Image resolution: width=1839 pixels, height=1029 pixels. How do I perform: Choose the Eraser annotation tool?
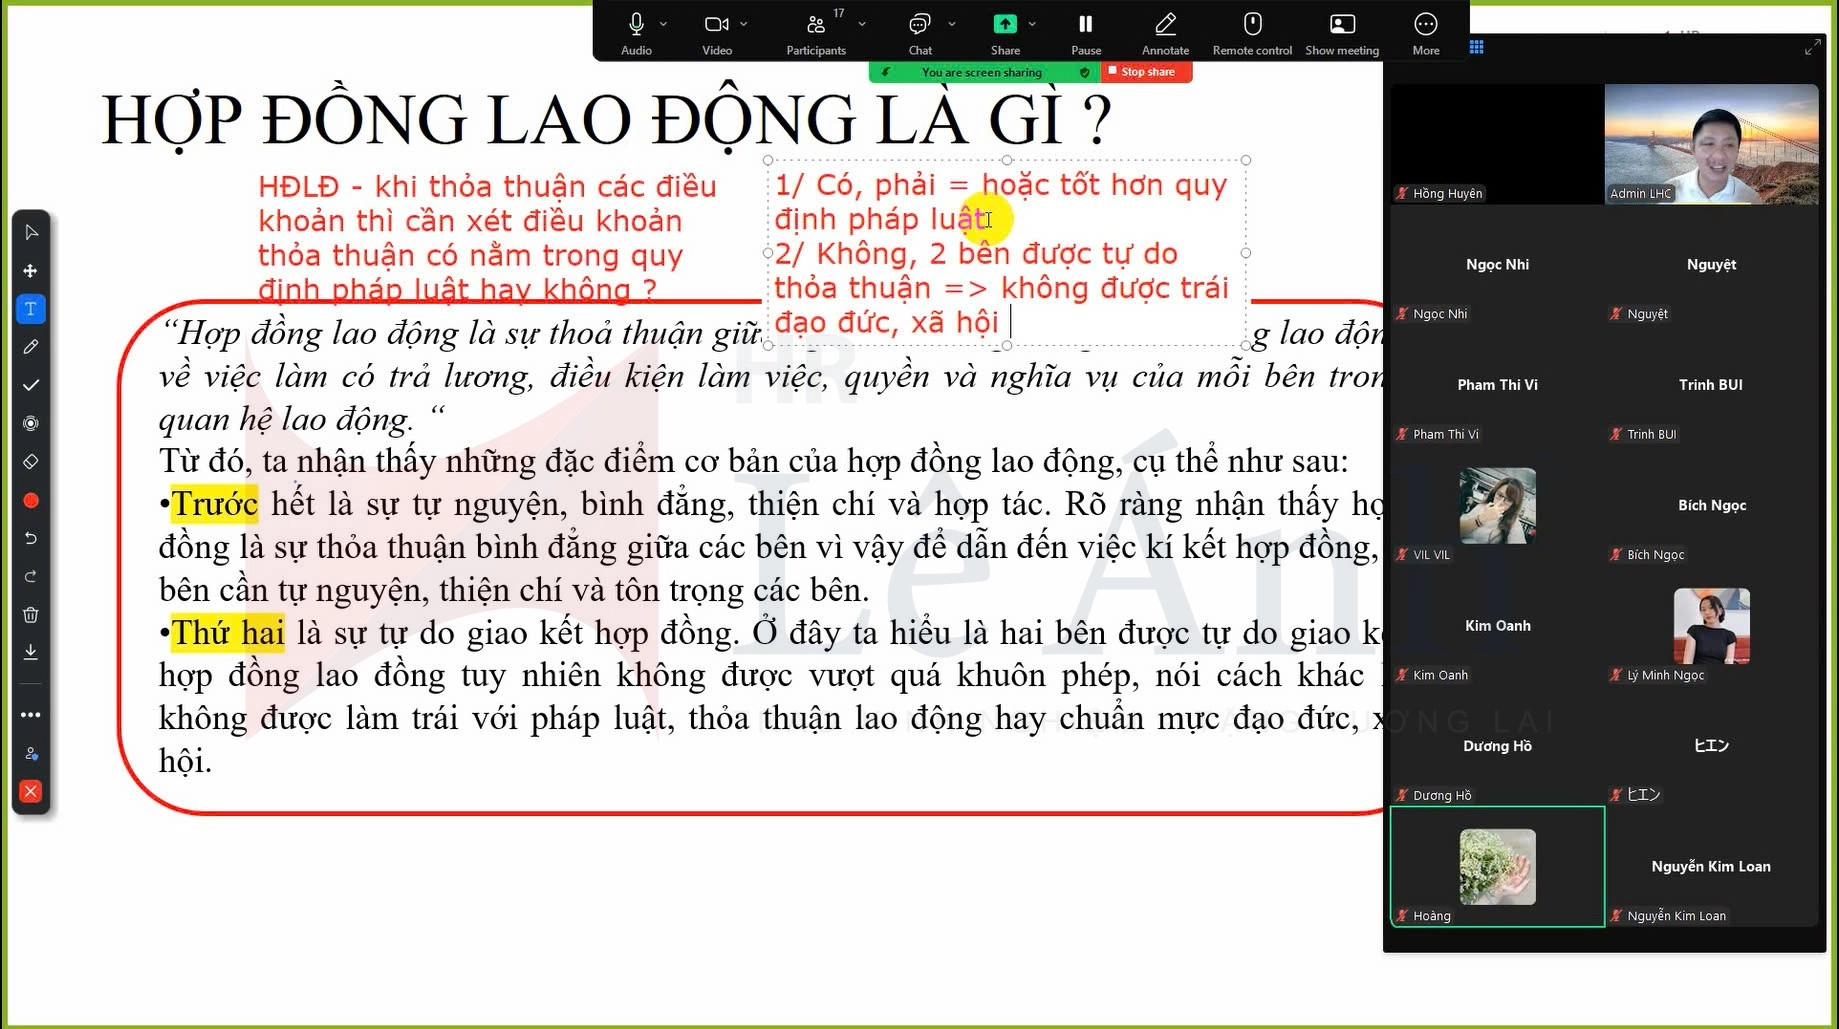pos(31,462)
